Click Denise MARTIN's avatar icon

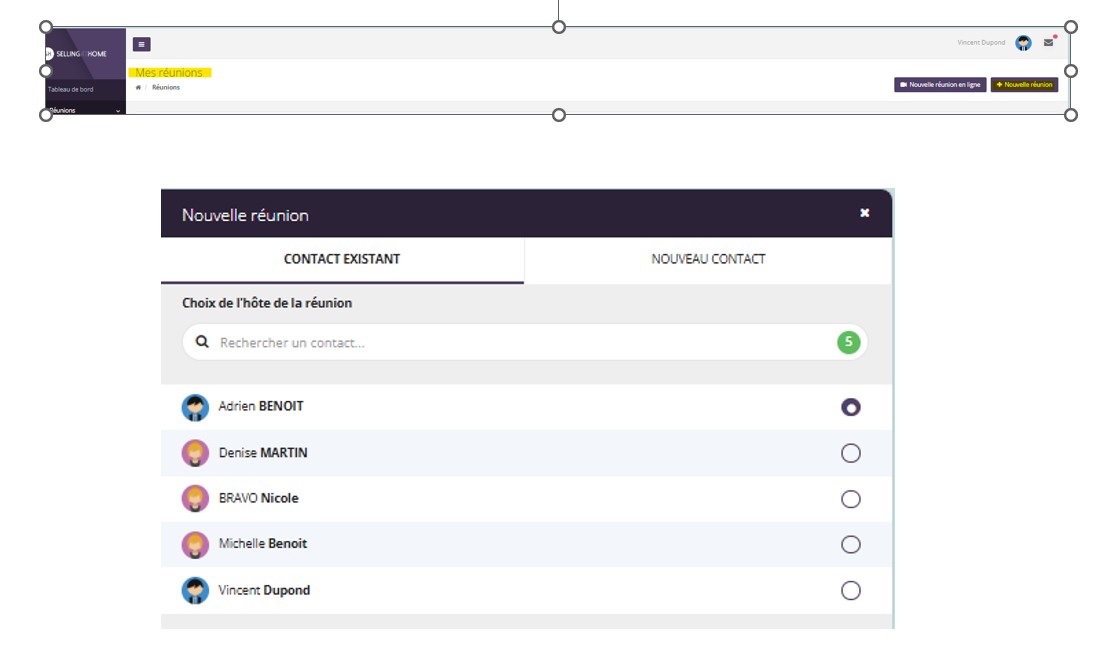(195, 453)
